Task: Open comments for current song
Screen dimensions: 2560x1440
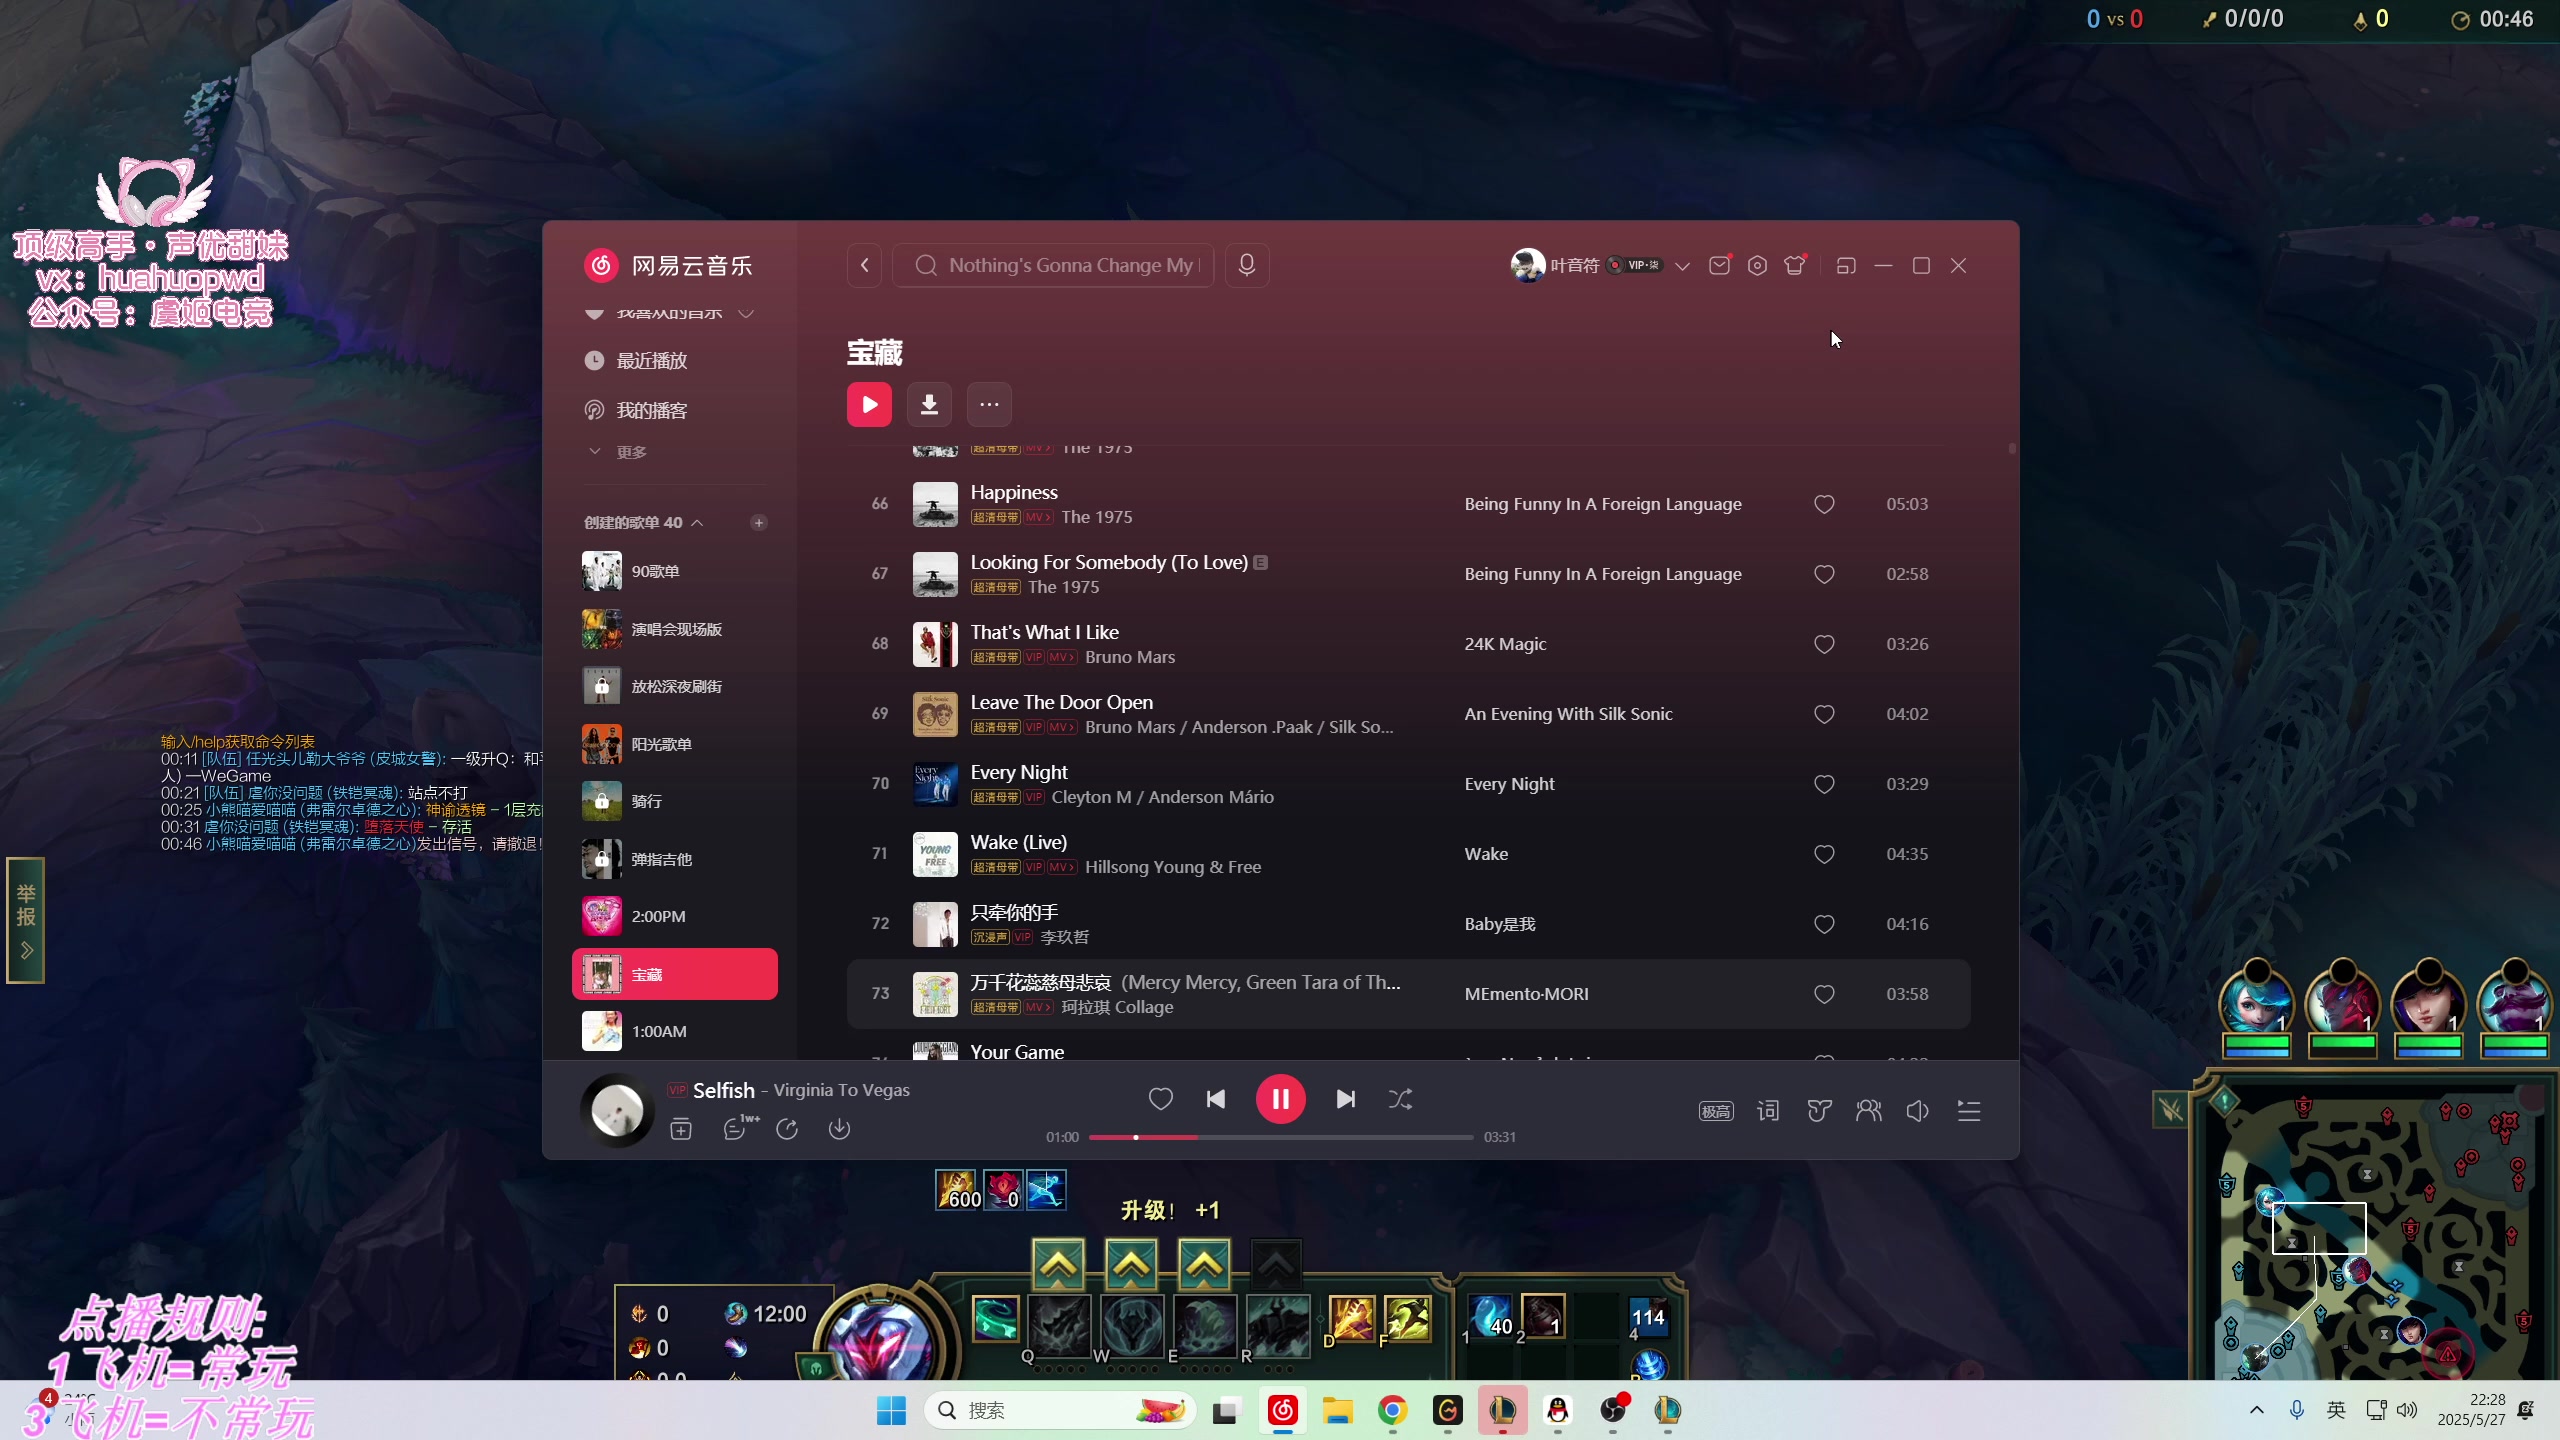Action: 737,1128
